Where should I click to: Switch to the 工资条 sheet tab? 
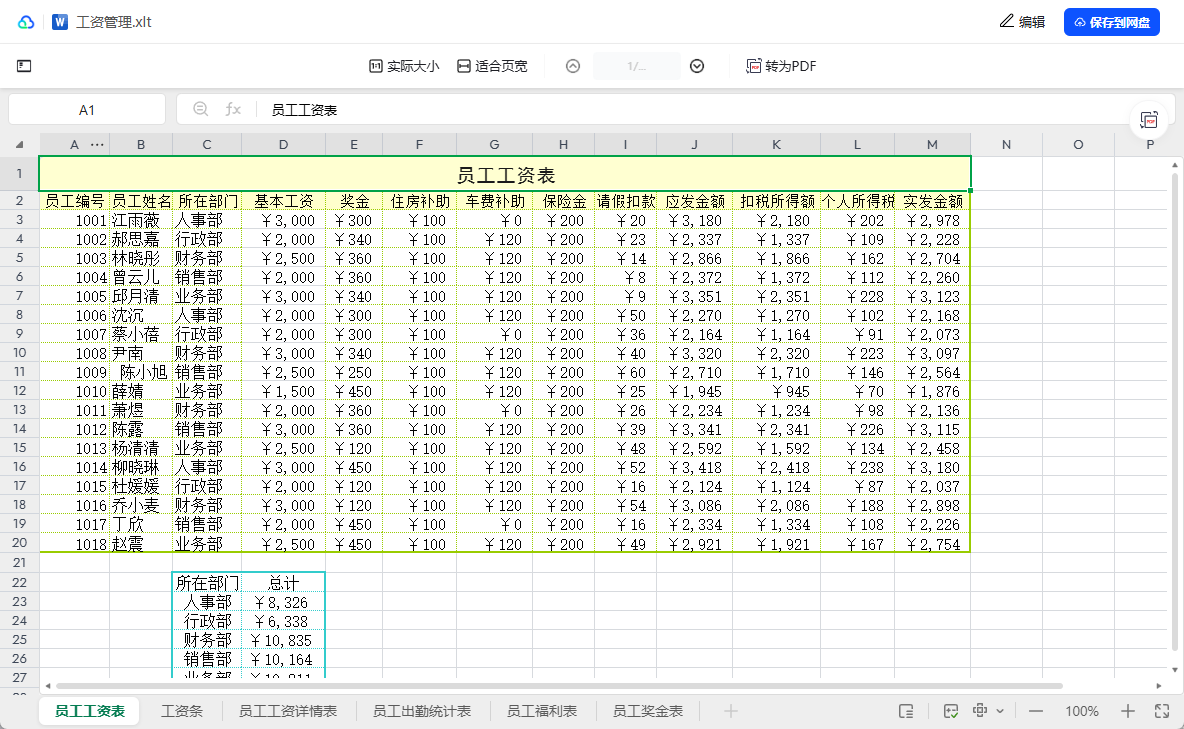pyautogui.click(x=182, y=711)
